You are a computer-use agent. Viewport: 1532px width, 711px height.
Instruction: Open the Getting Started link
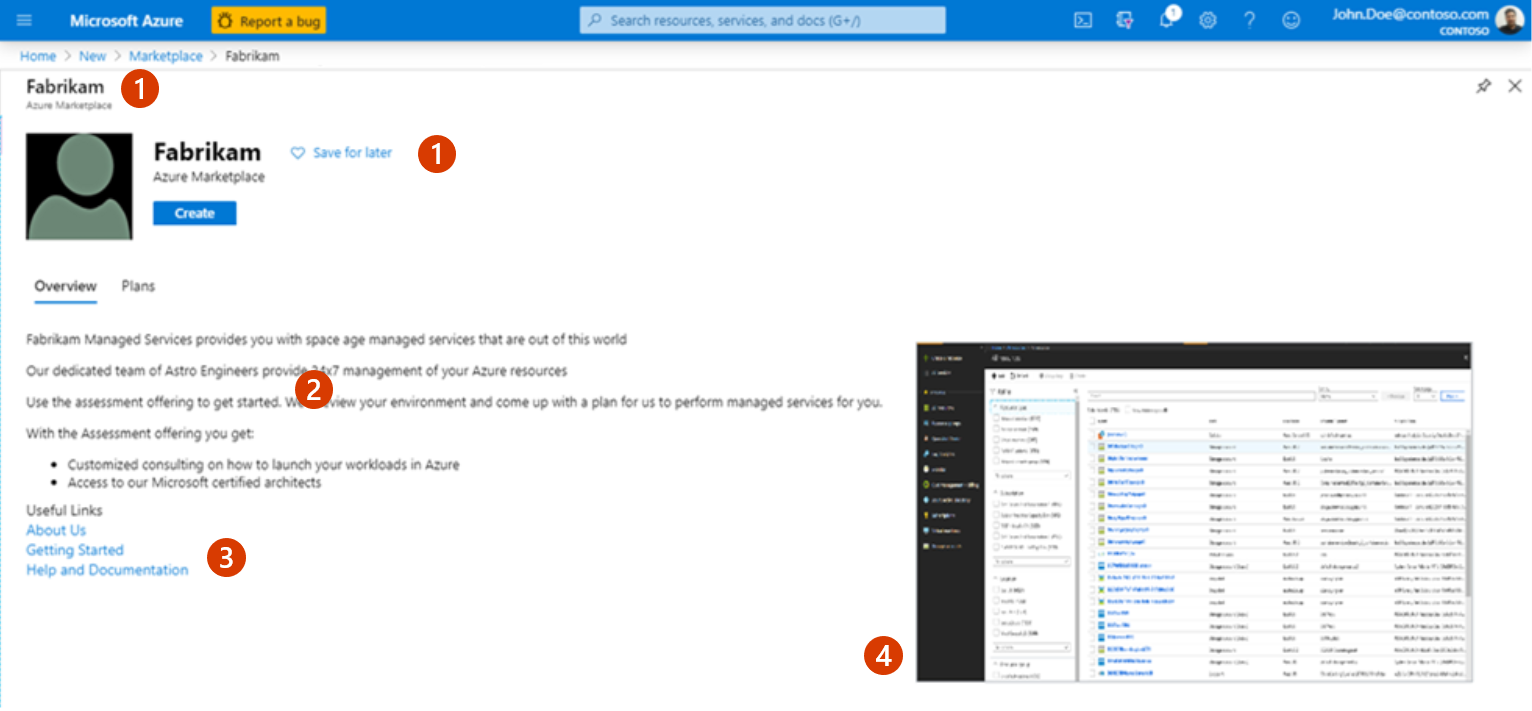pos(75,550)
